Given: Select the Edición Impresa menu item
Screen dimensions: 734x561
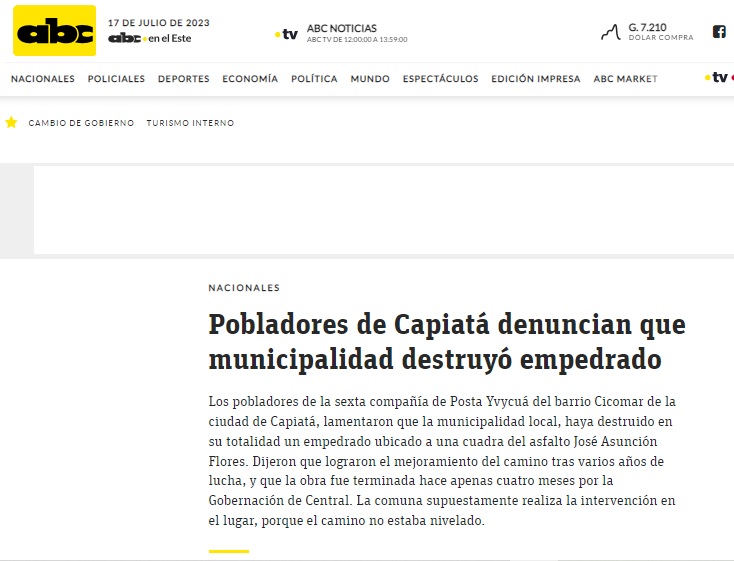Looking at the screenshot, I should pyautogui.click(x=535, y=79).
